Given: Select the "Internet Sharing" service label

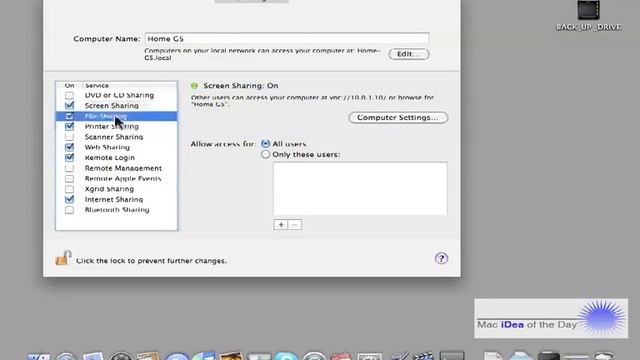Looking at the screenshot, I should [113, 200].
